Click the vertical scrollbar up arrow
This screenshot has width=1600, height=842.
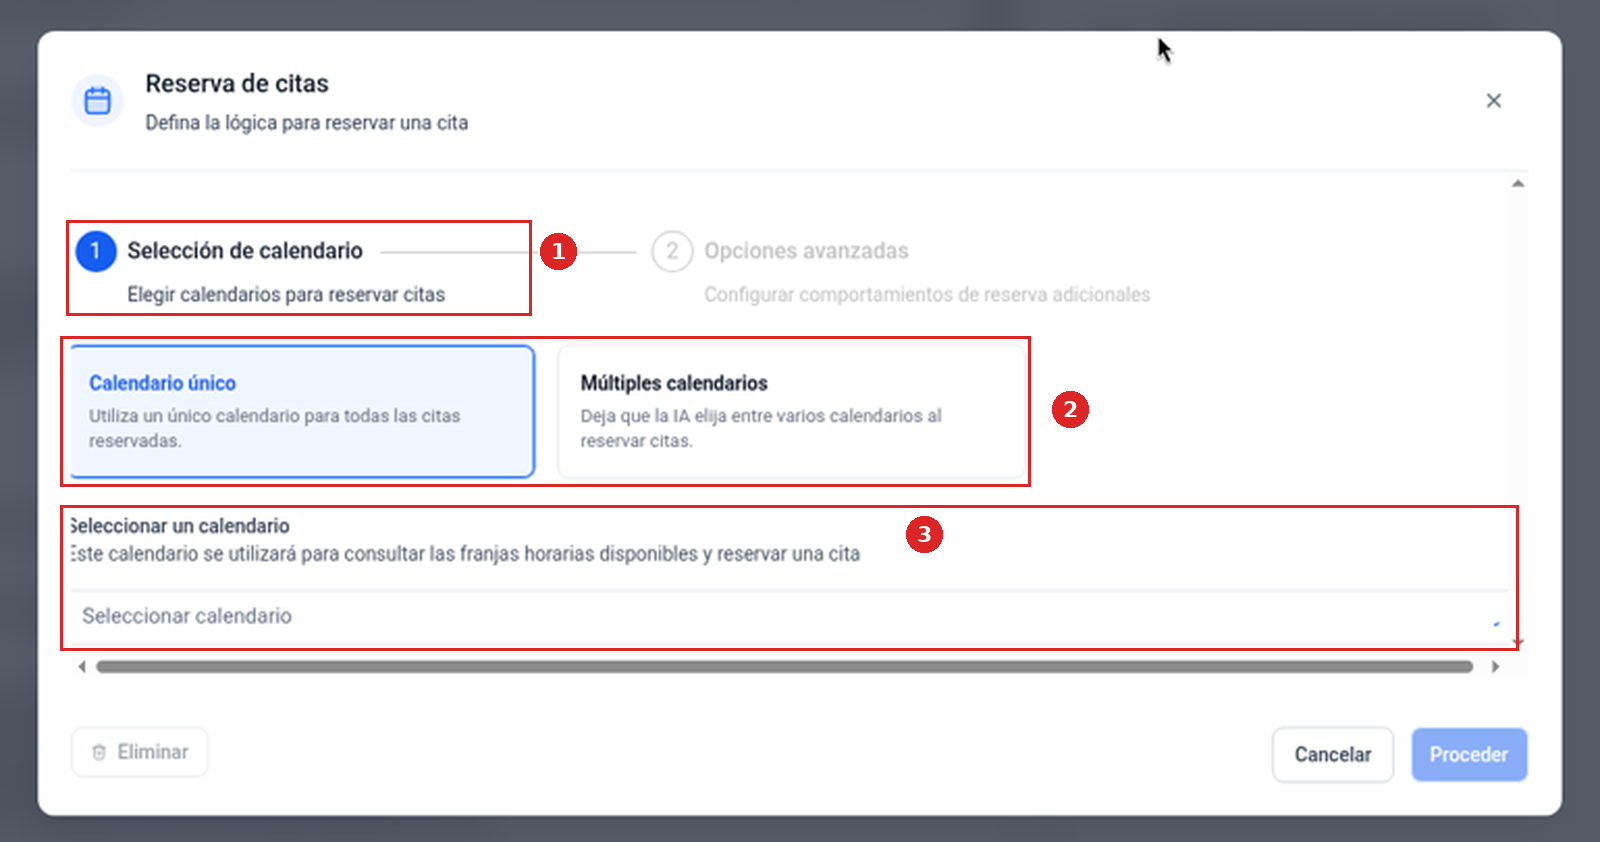tap(1518, 184)
